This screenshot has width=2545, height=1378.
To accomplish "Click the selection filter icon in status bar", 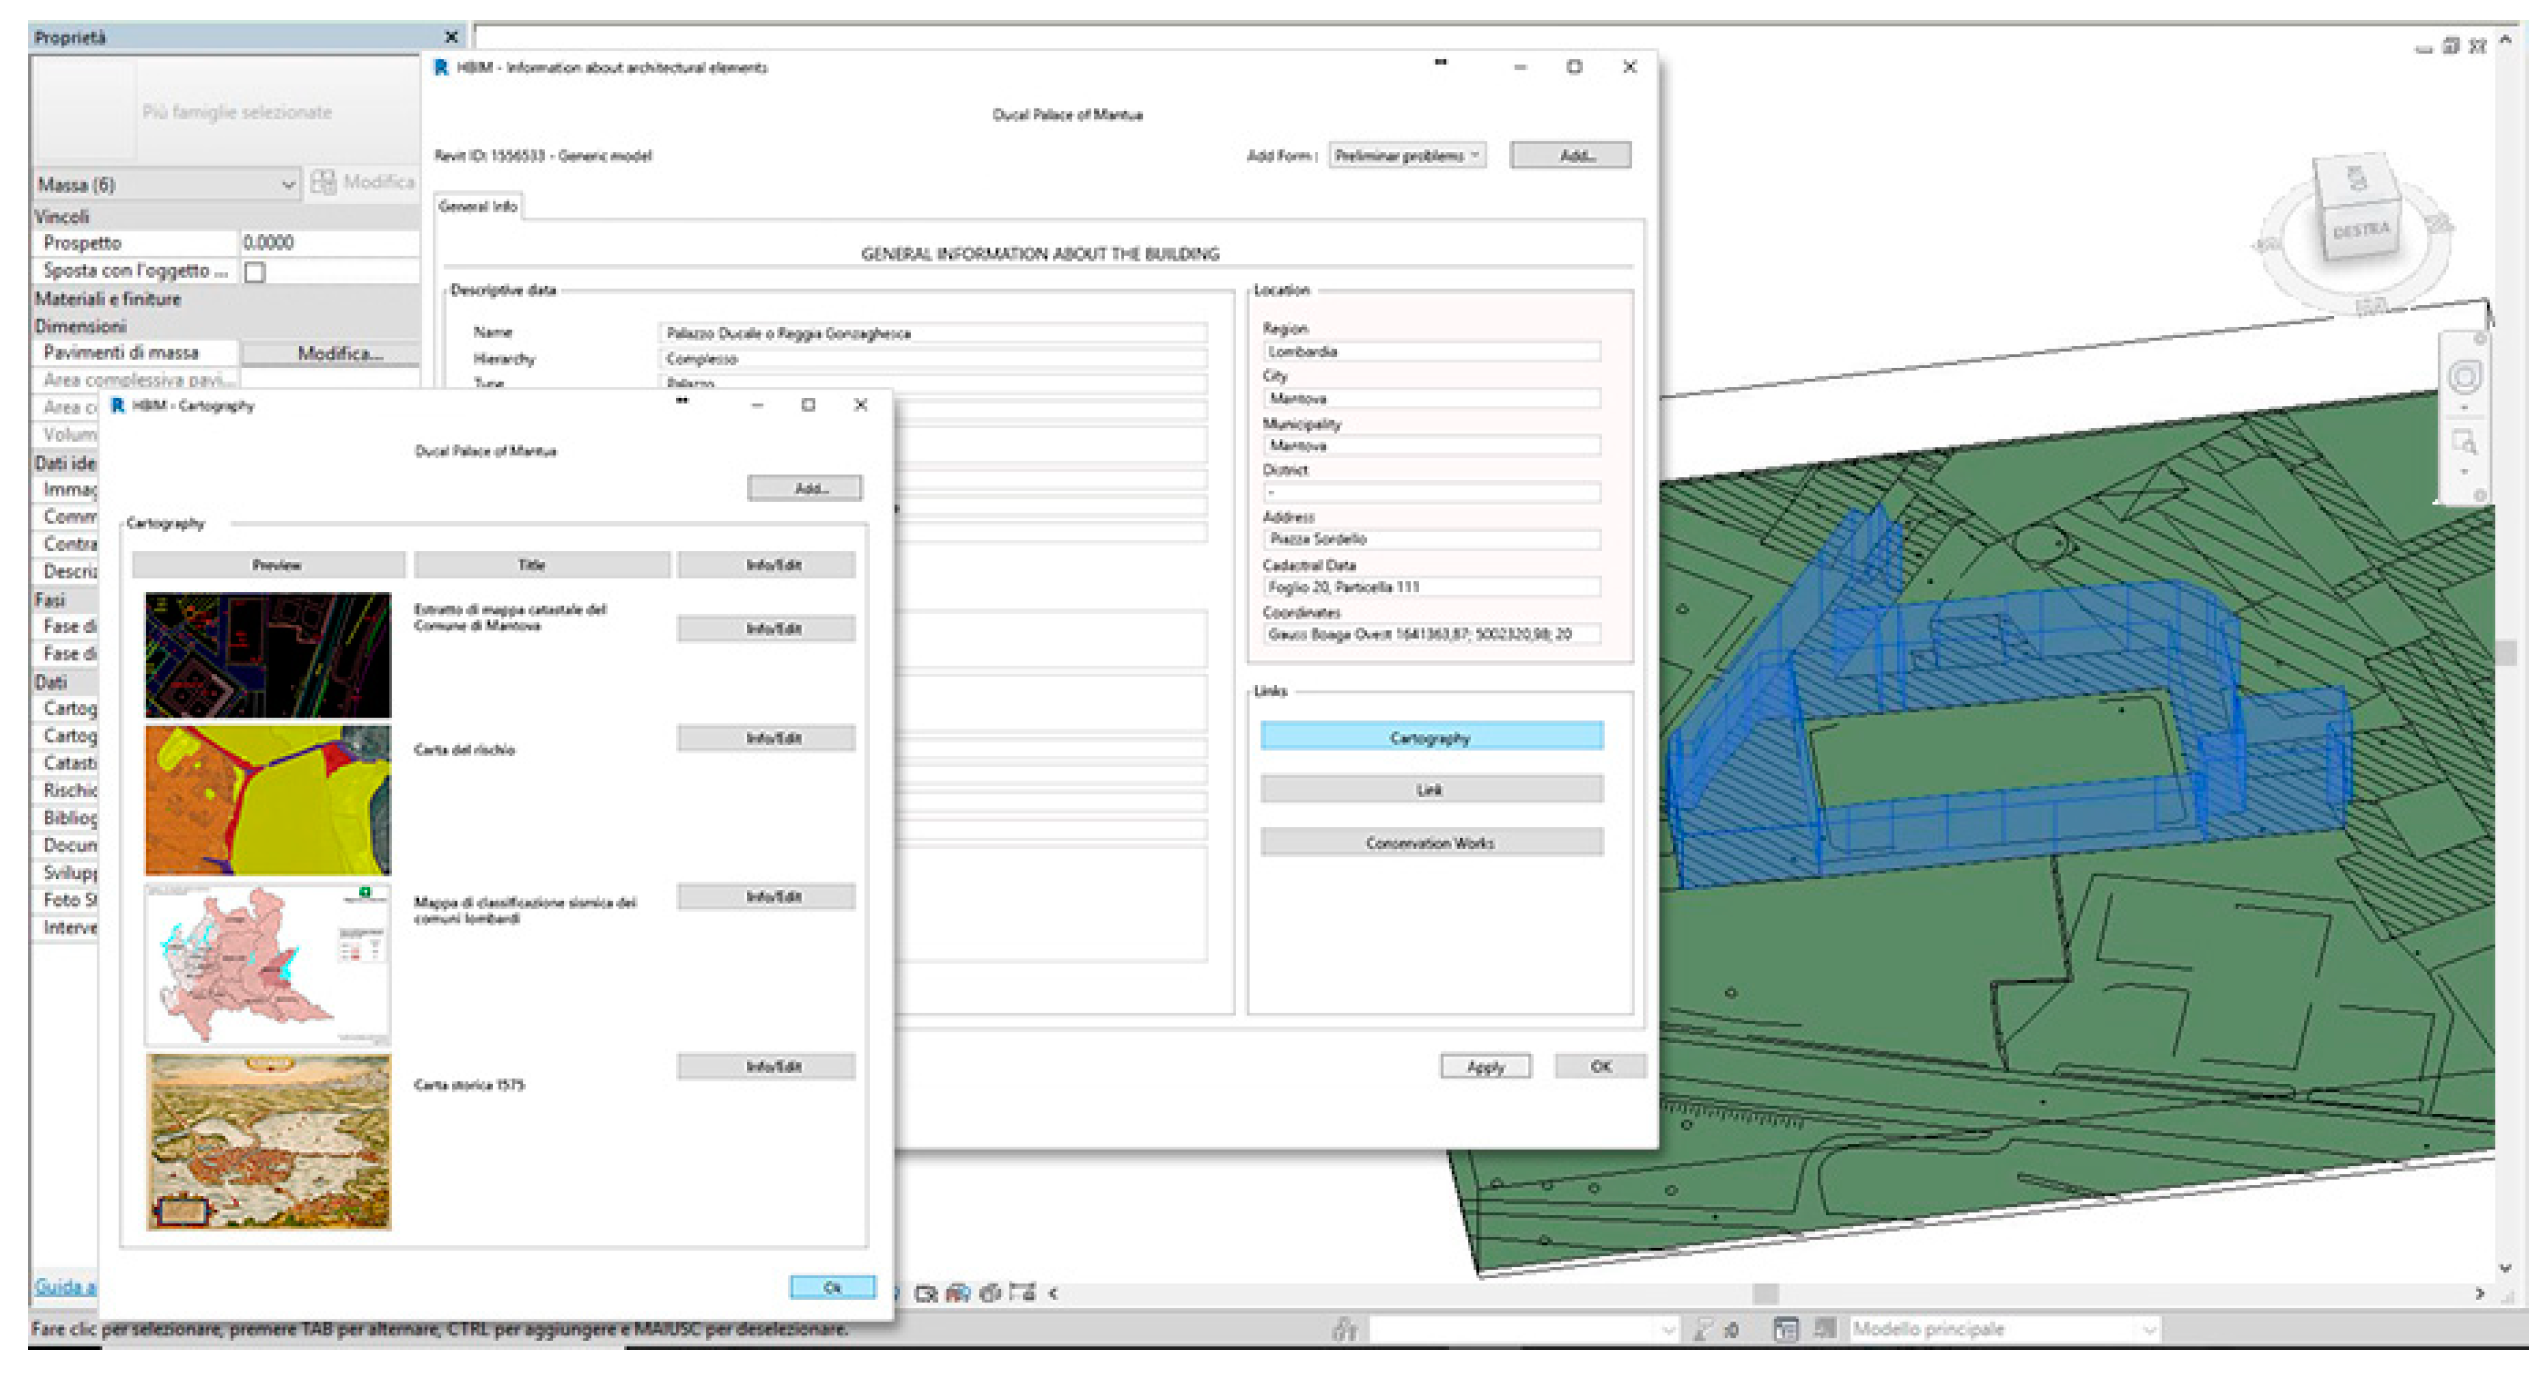I will tap(1704, 1330).
